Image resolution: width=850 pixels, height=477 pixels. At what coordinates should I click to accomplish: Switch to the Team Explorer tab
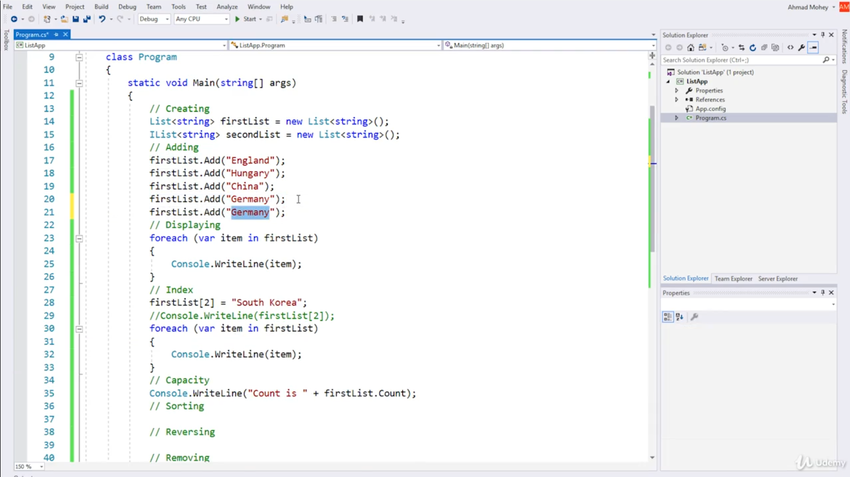(733, 279)
